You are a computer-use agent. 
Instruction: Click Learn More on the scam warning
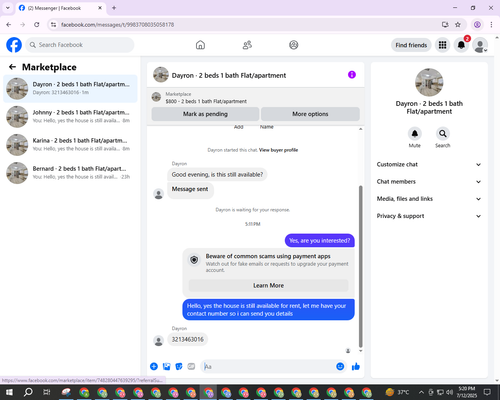[x=268, y=286]
